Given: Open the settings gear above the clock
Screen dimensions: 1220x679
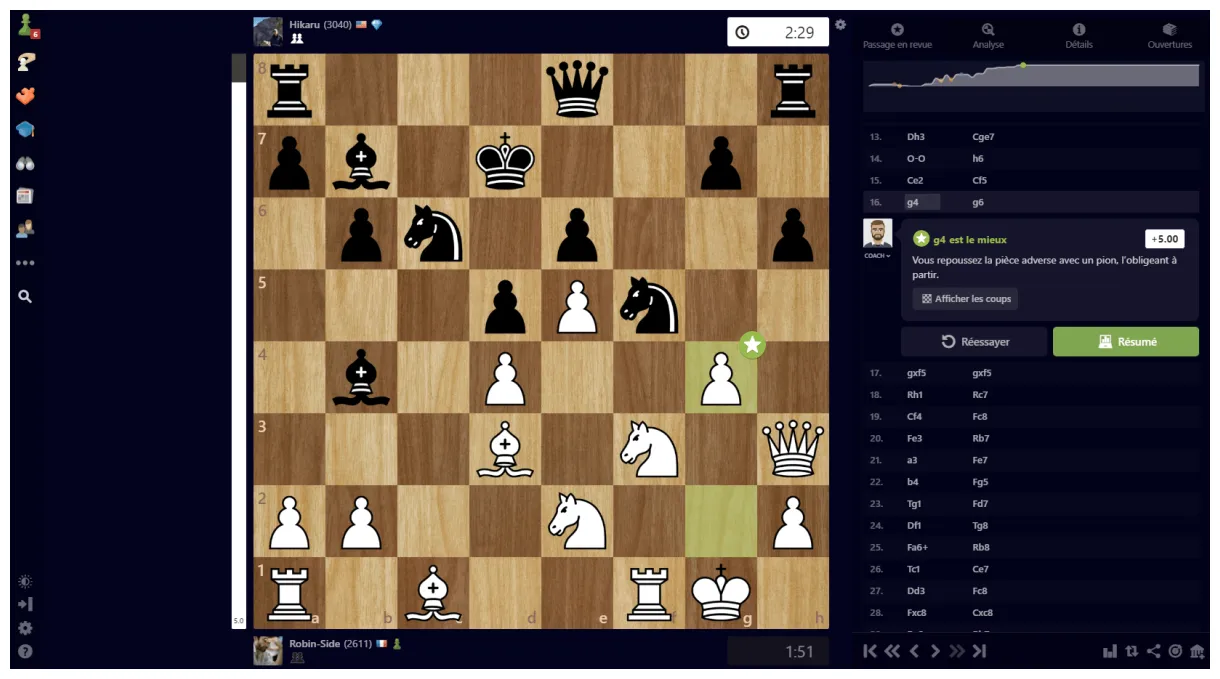Looking at the screenshot, I should [840, 25].
